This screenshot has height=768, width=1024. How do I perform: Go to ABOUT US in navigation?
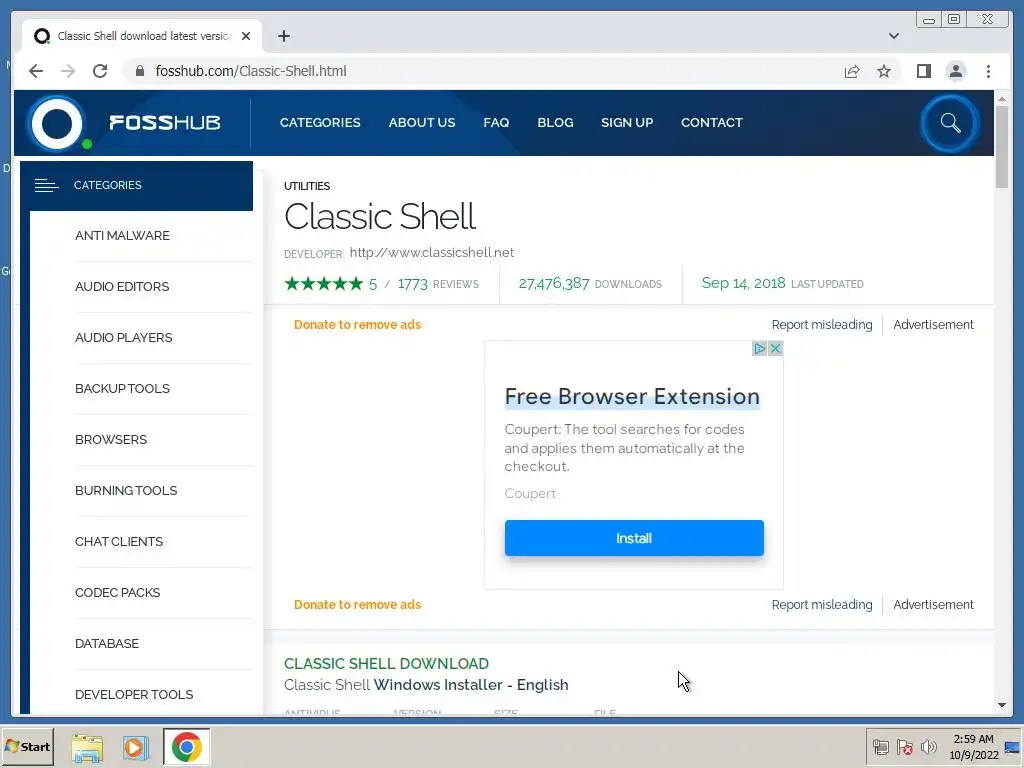[422, 123]
